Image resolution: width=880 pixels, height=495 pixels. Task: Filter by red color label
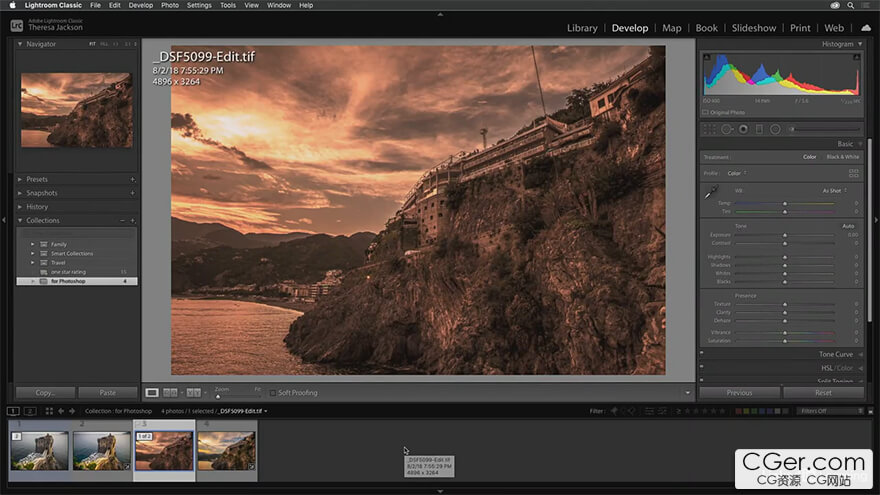point(739,411)
